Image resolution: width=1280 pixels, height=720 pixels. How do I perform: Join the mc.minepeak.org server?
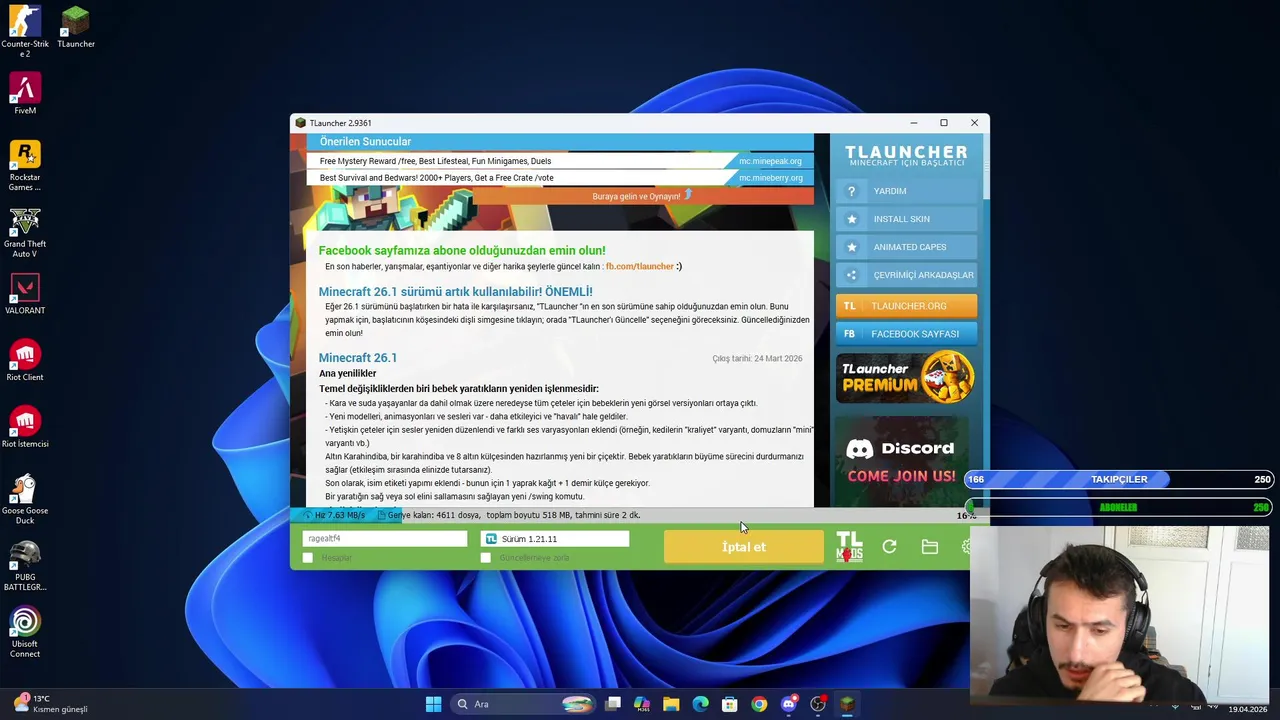770,161
